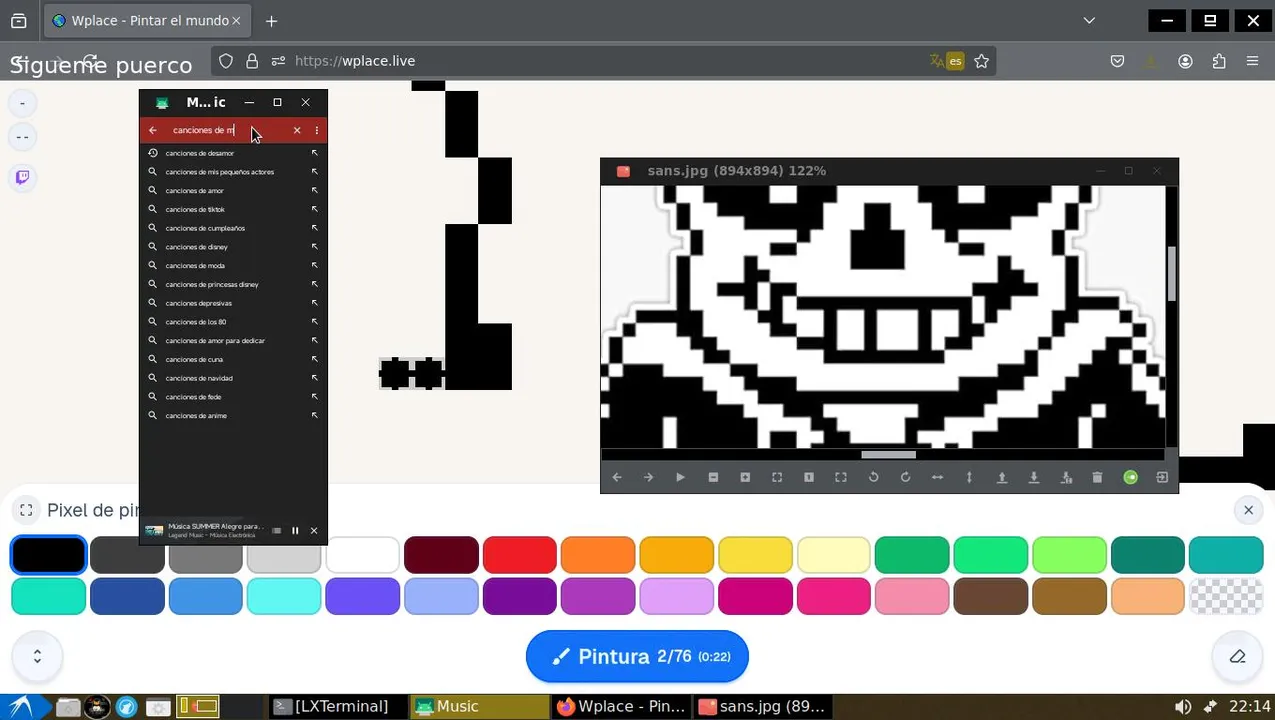Open the start menu bird logo in taskbar
This screenshot has width=1275, height=720.
point(20,707)
